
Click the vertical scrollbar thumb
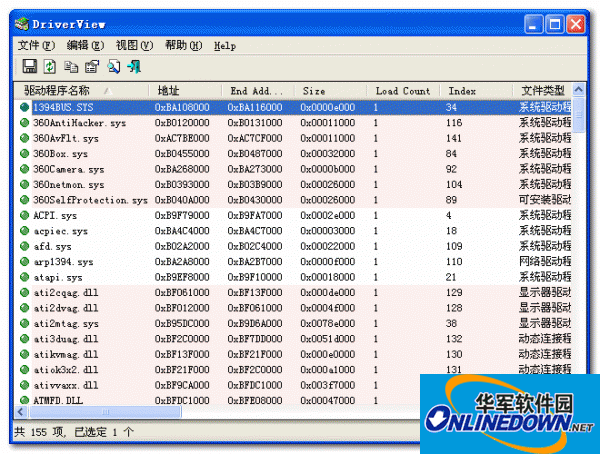579,115
